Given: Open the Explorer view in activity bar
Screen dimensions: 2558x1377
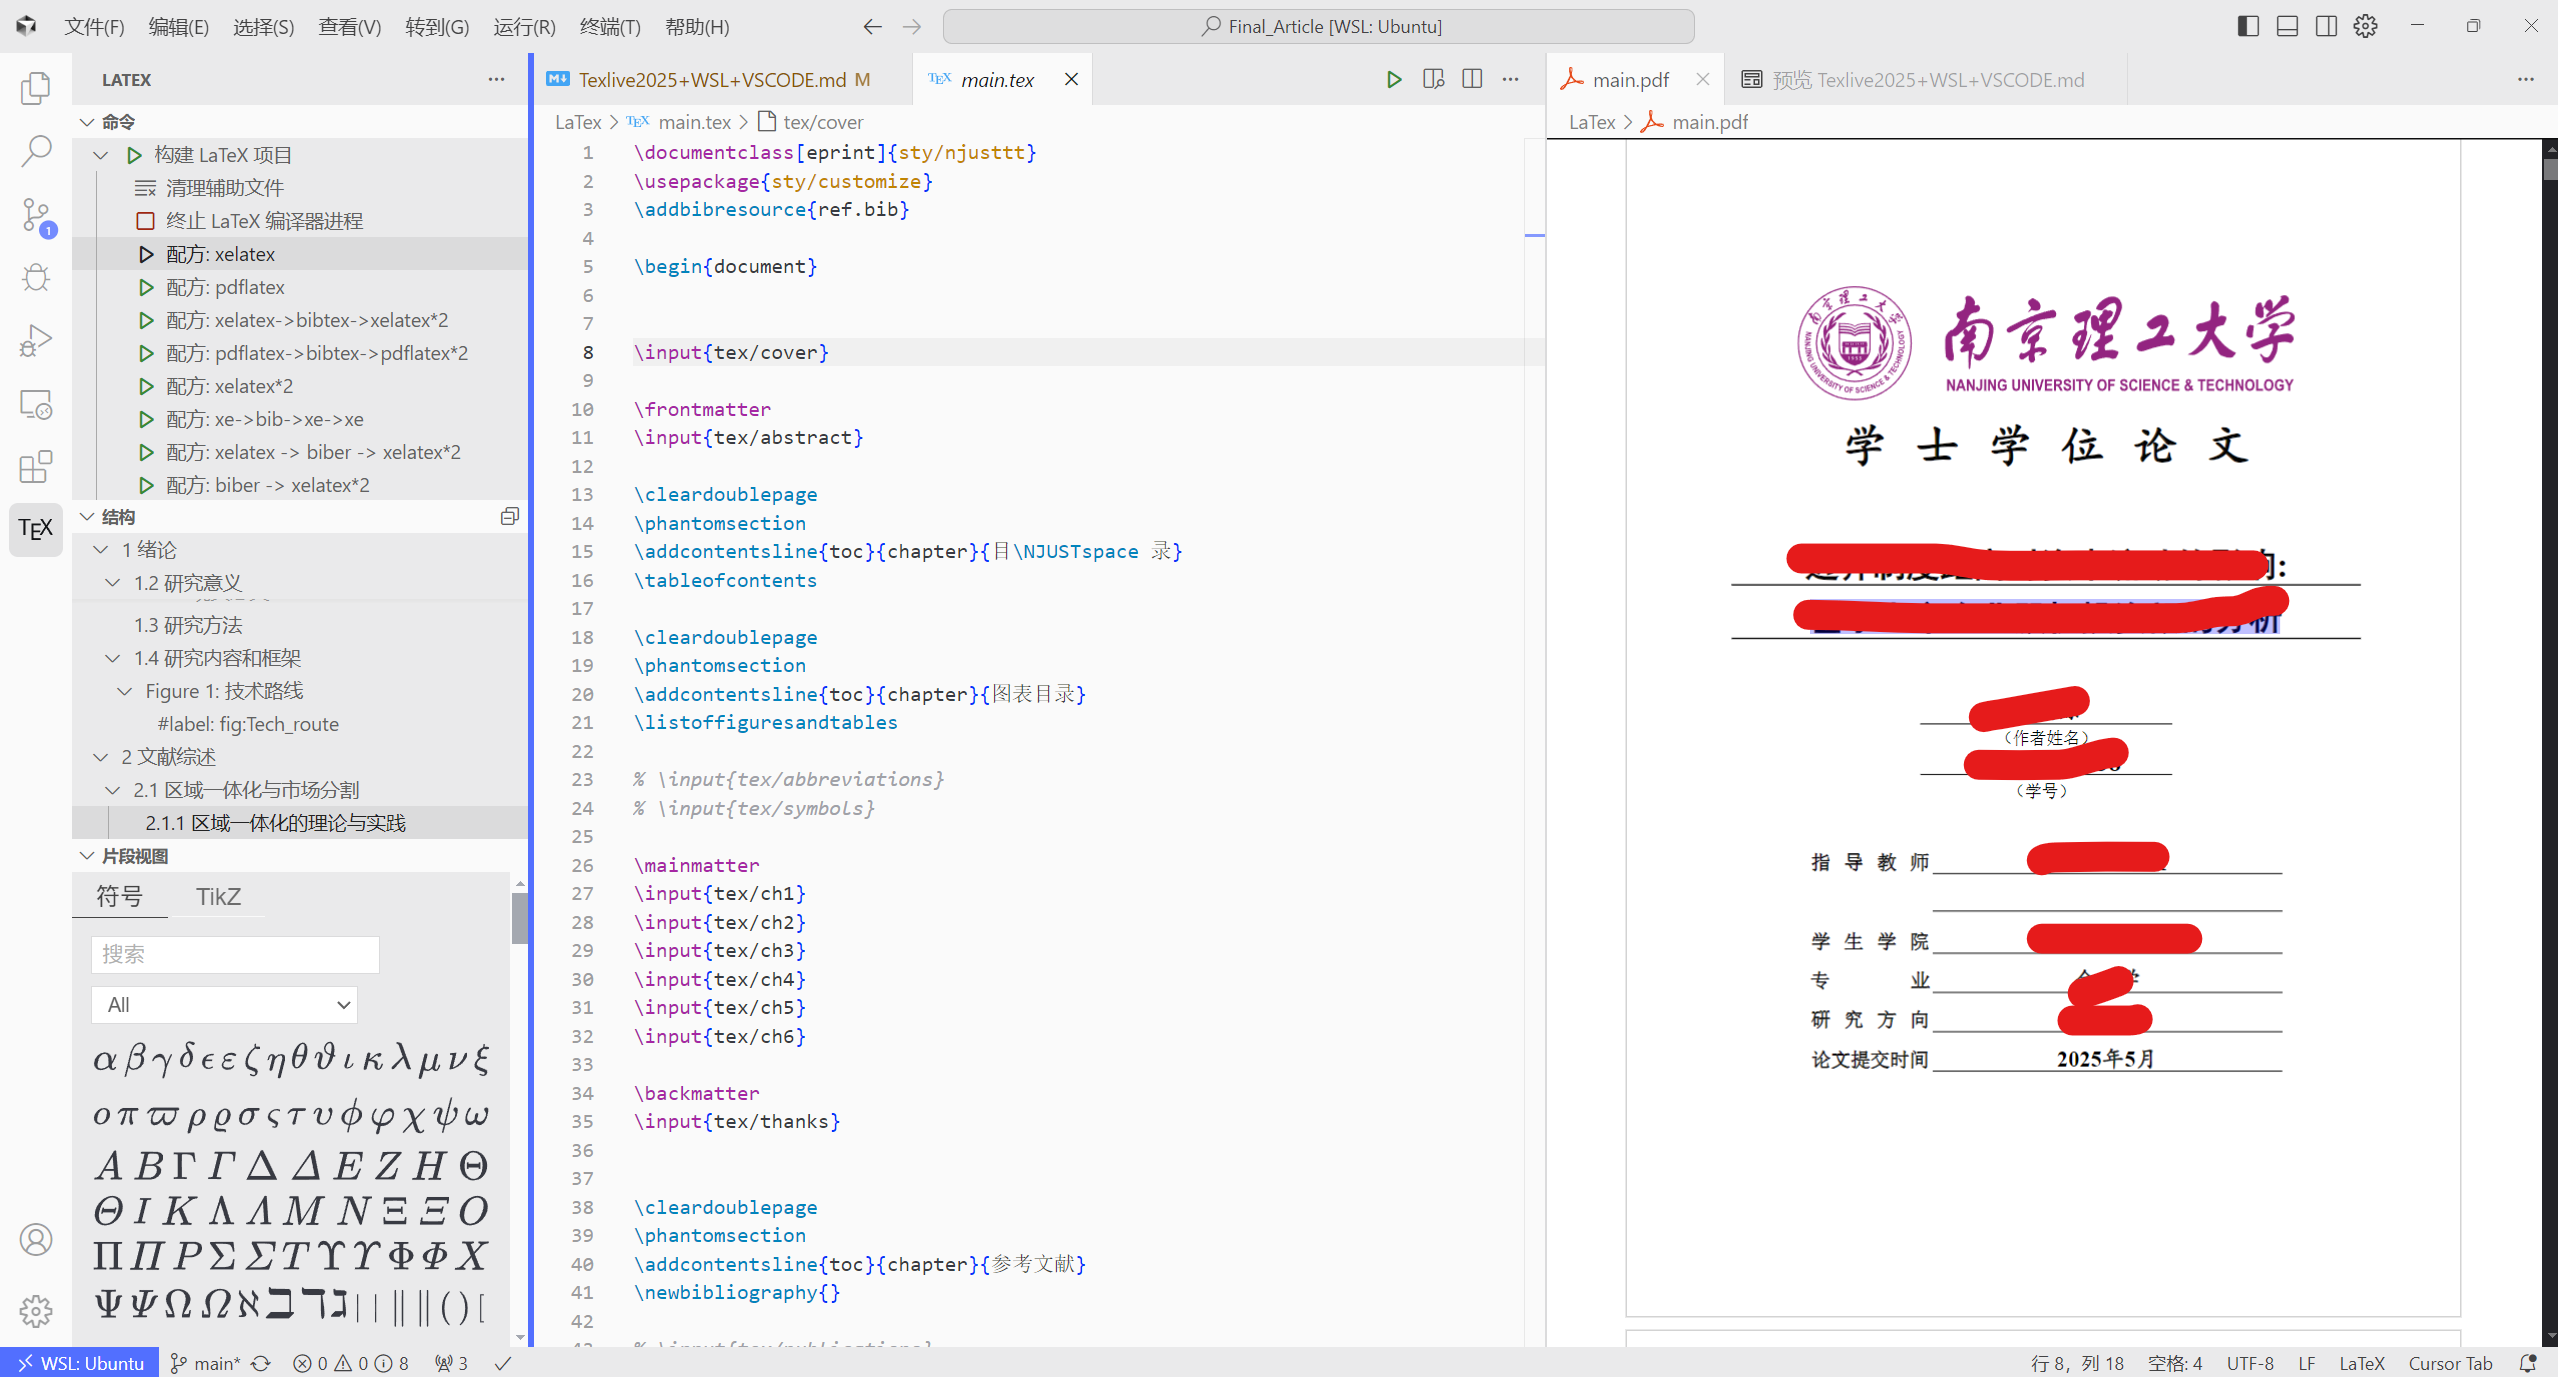Looking at the screenshot, I should point(35,89).
